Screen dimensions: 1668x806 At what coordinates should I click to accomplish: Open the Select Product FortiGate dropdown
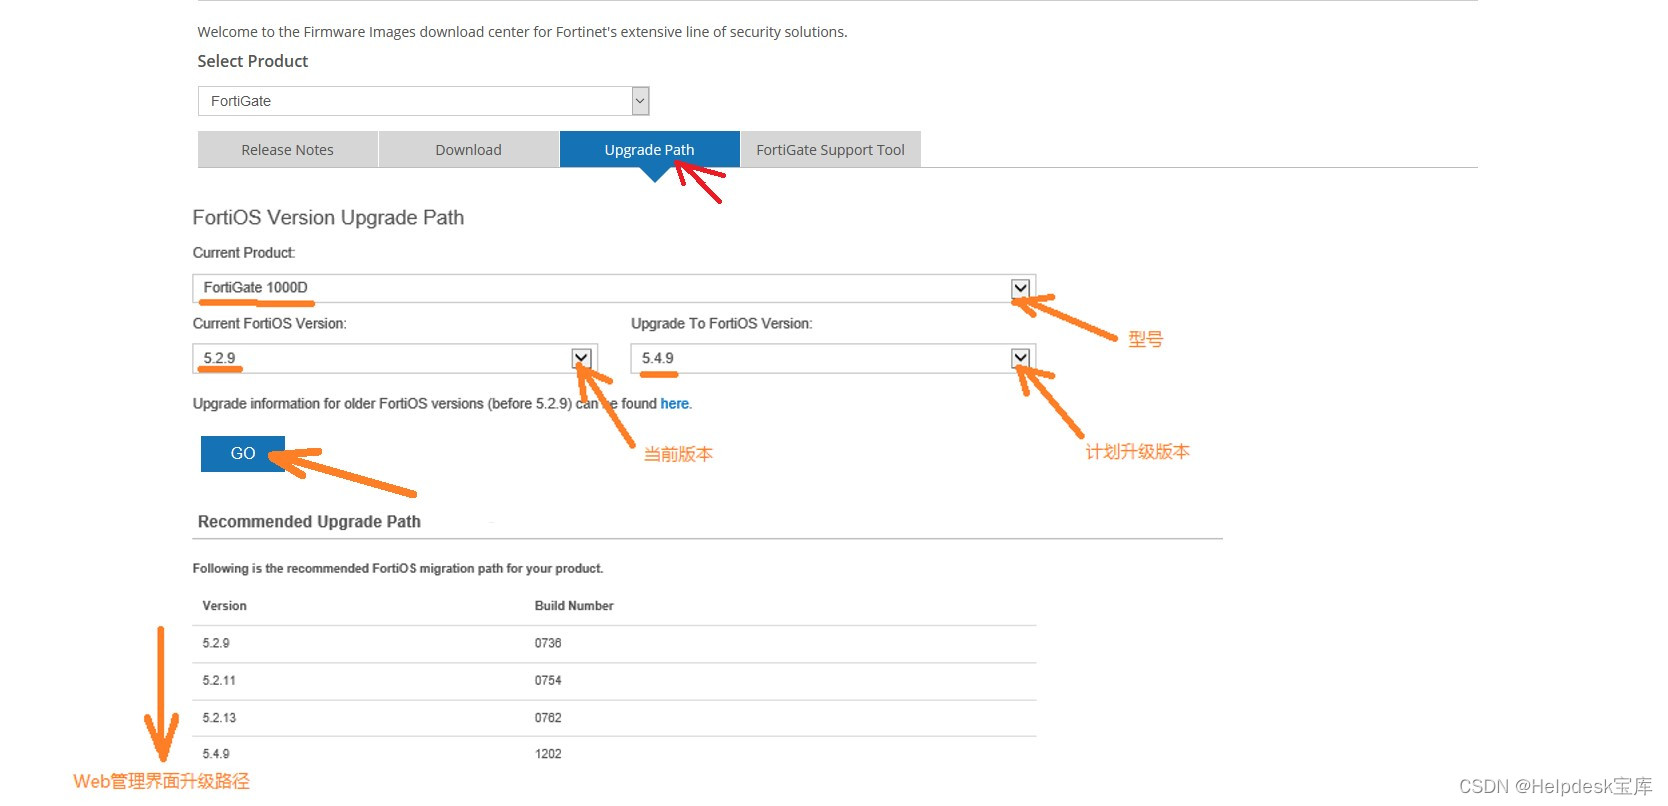pyautogui.click(x=423, y=101)
